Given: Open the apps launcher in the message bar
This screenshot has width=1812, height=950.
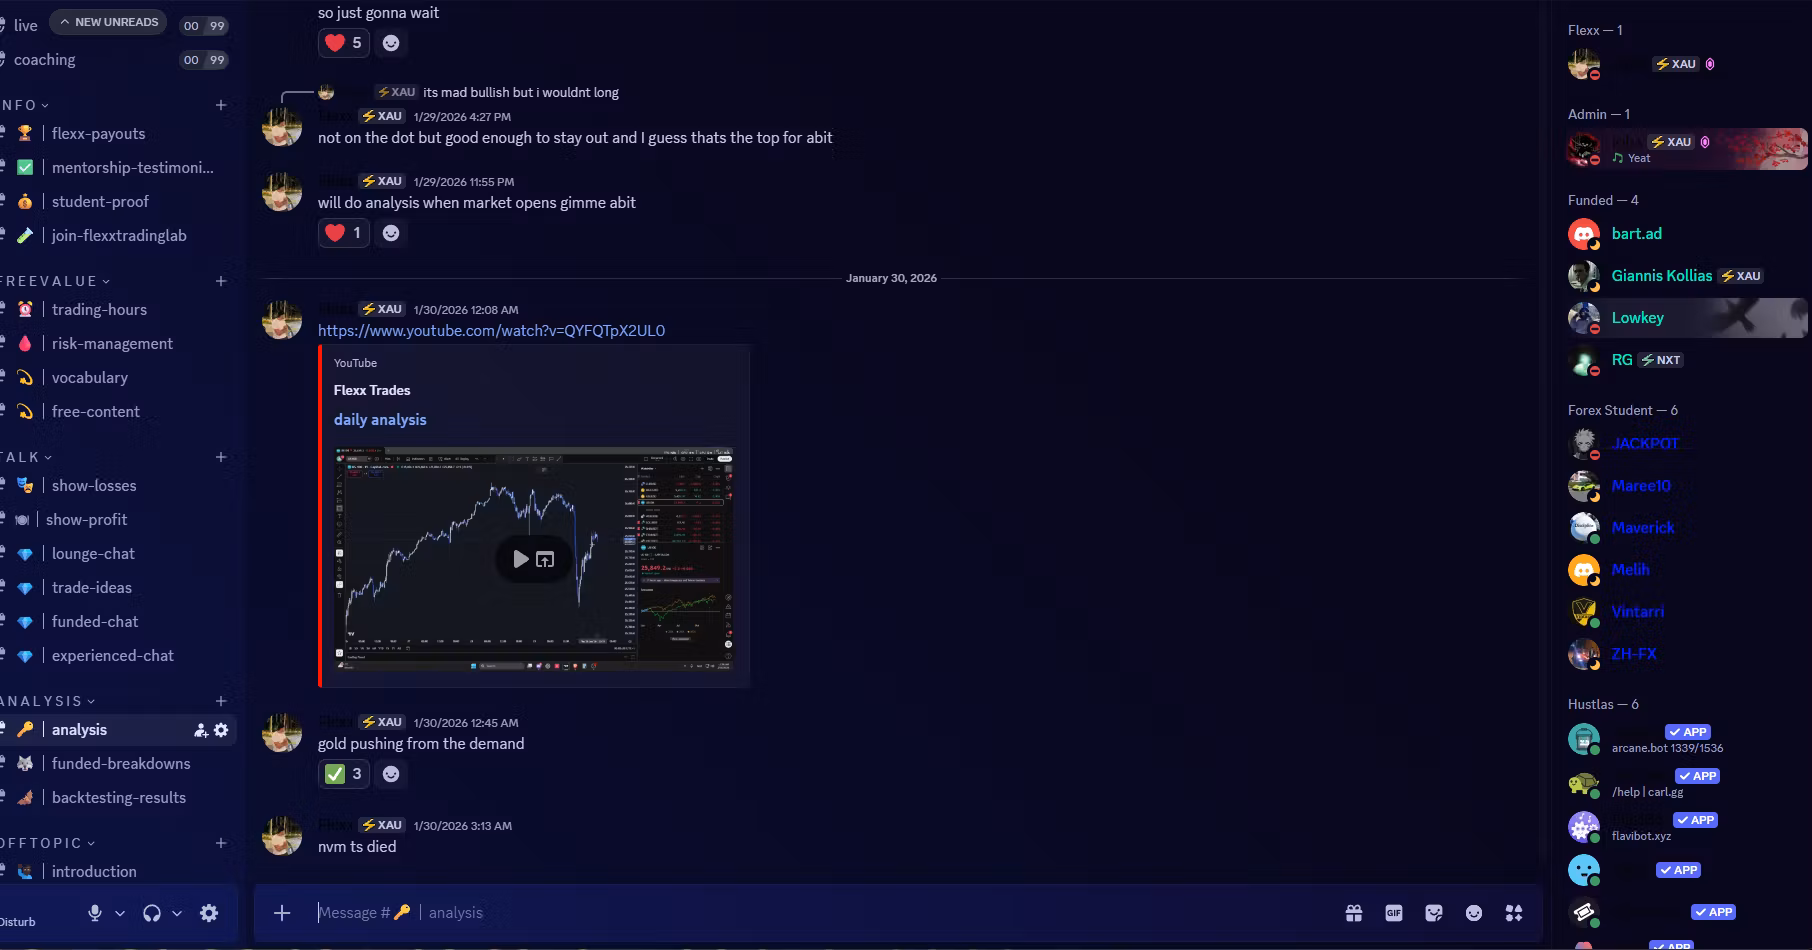Looking at the screenshot, I should point(1514,913).
